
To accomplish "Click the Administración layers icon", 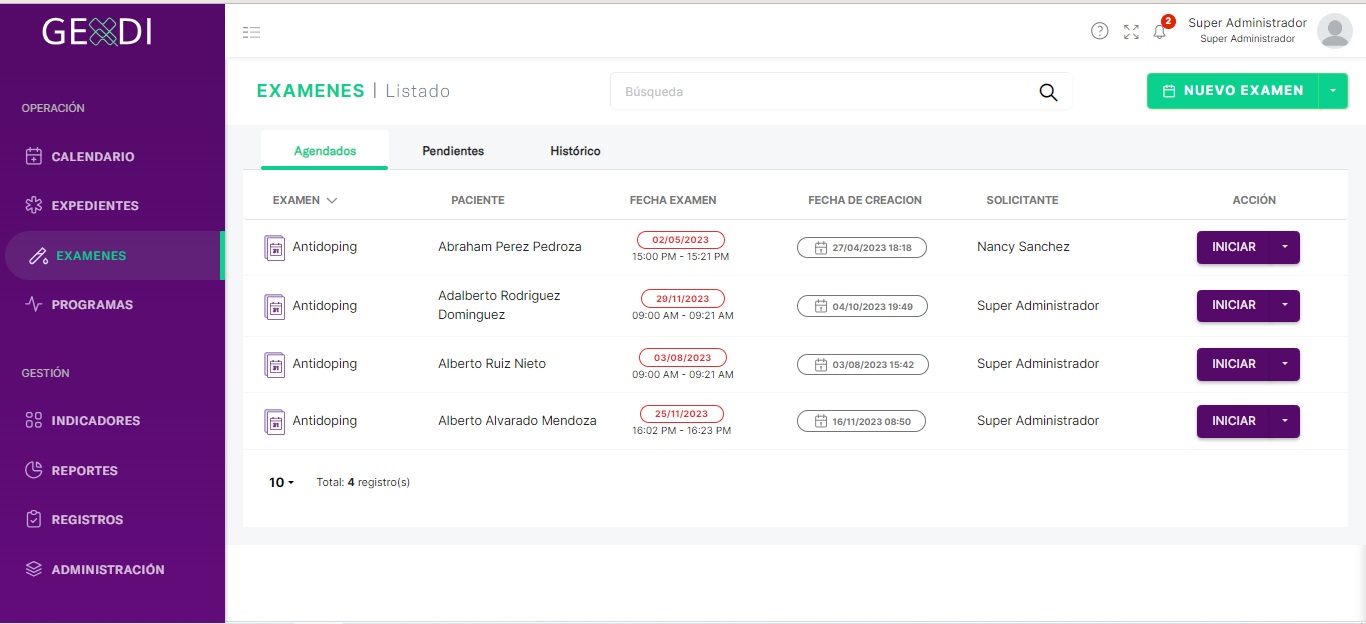I will point(33,569).
